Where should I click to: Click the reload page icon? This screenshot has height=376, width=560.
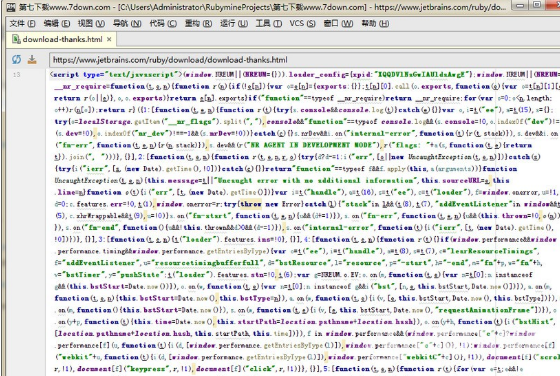click(x=16, y=59)
